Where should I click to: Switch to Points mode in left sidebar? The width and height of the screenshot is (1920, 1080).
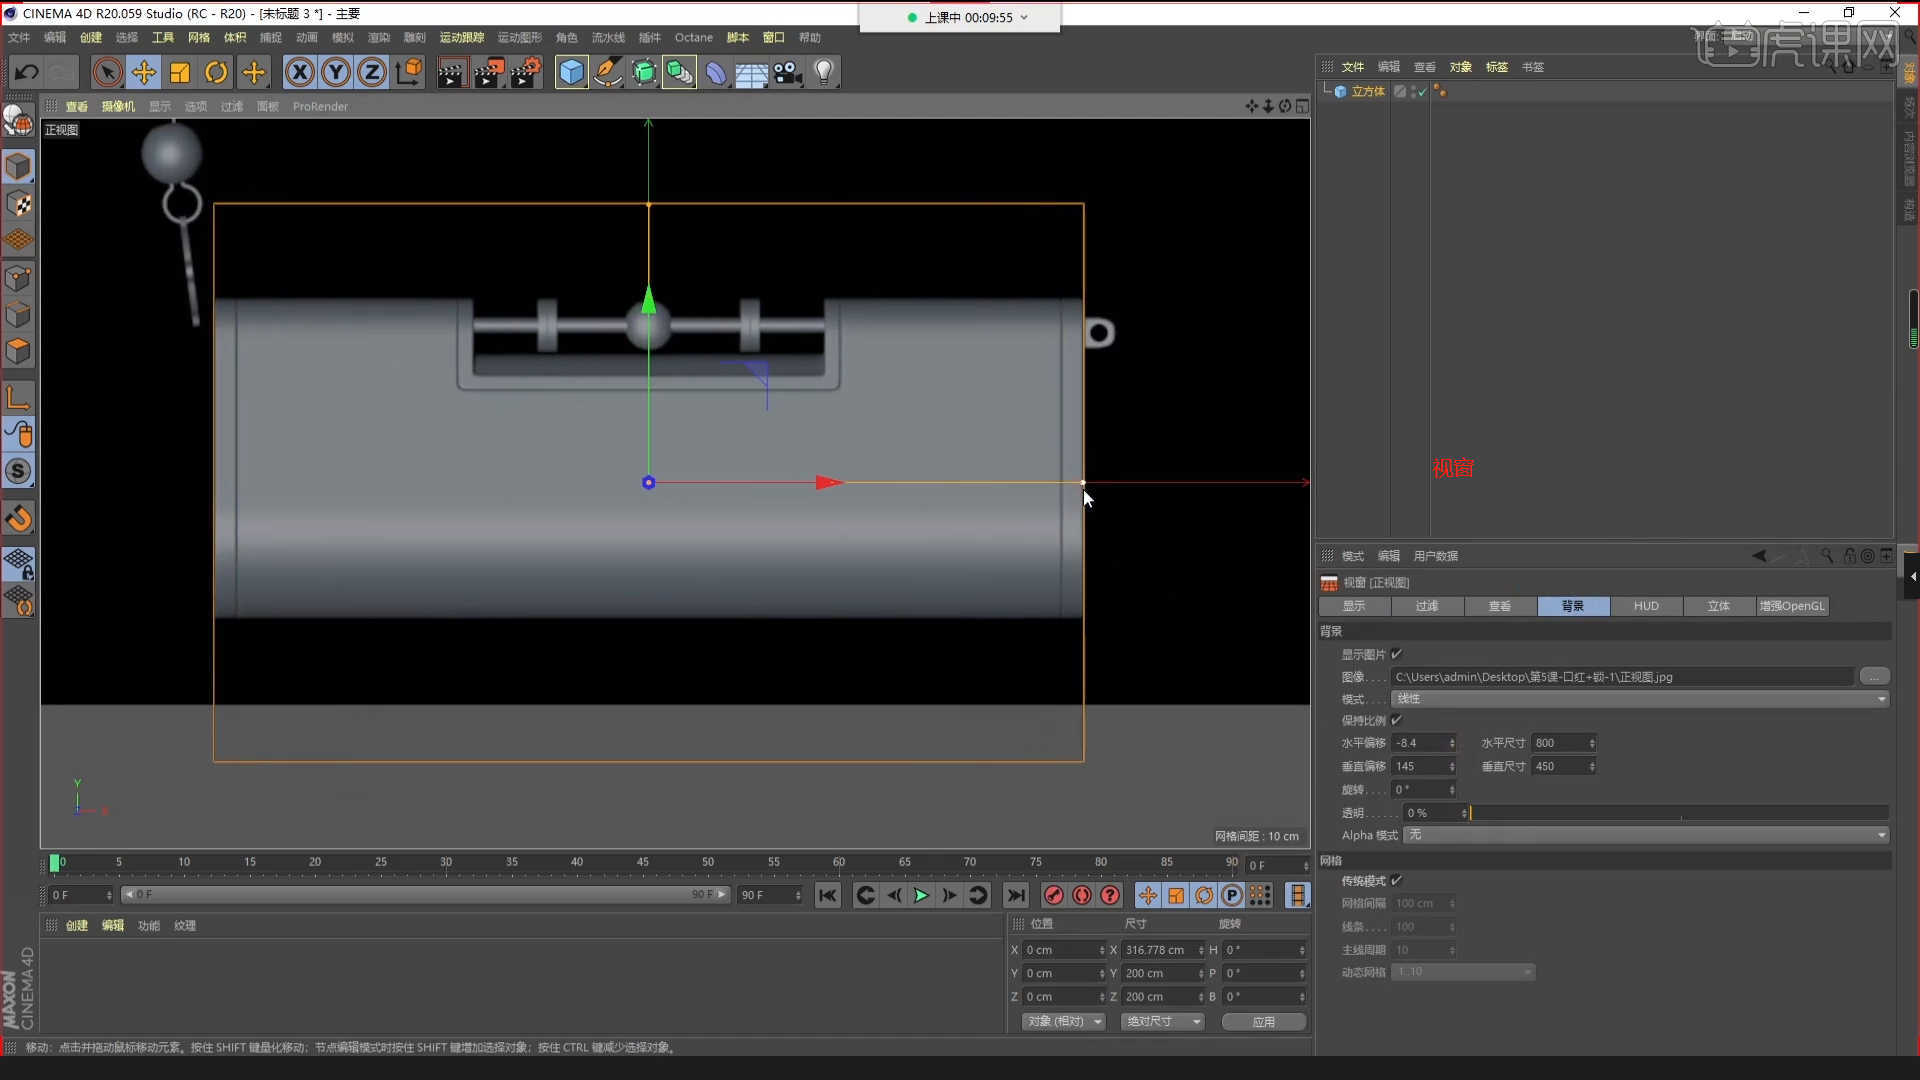tap(18, 278)
